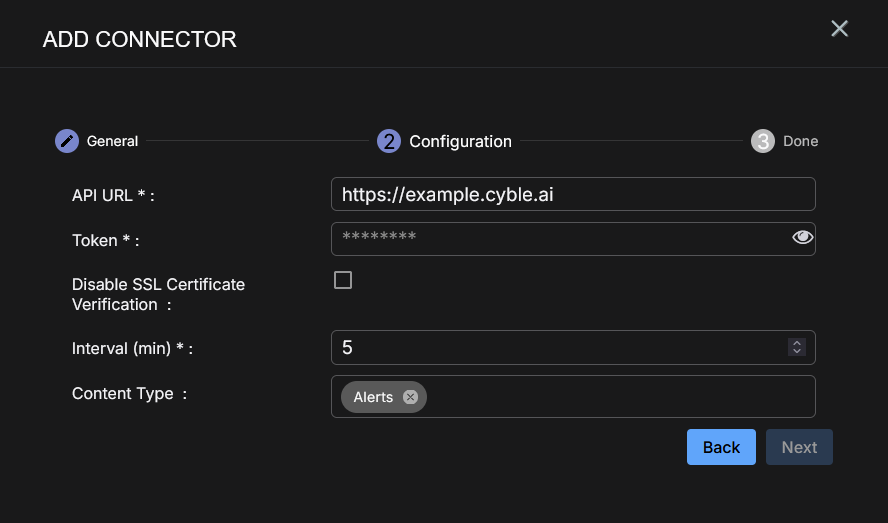888x523 pixels.
Task: Open the Content Type selection box
Action: click(x=620, y=397)
